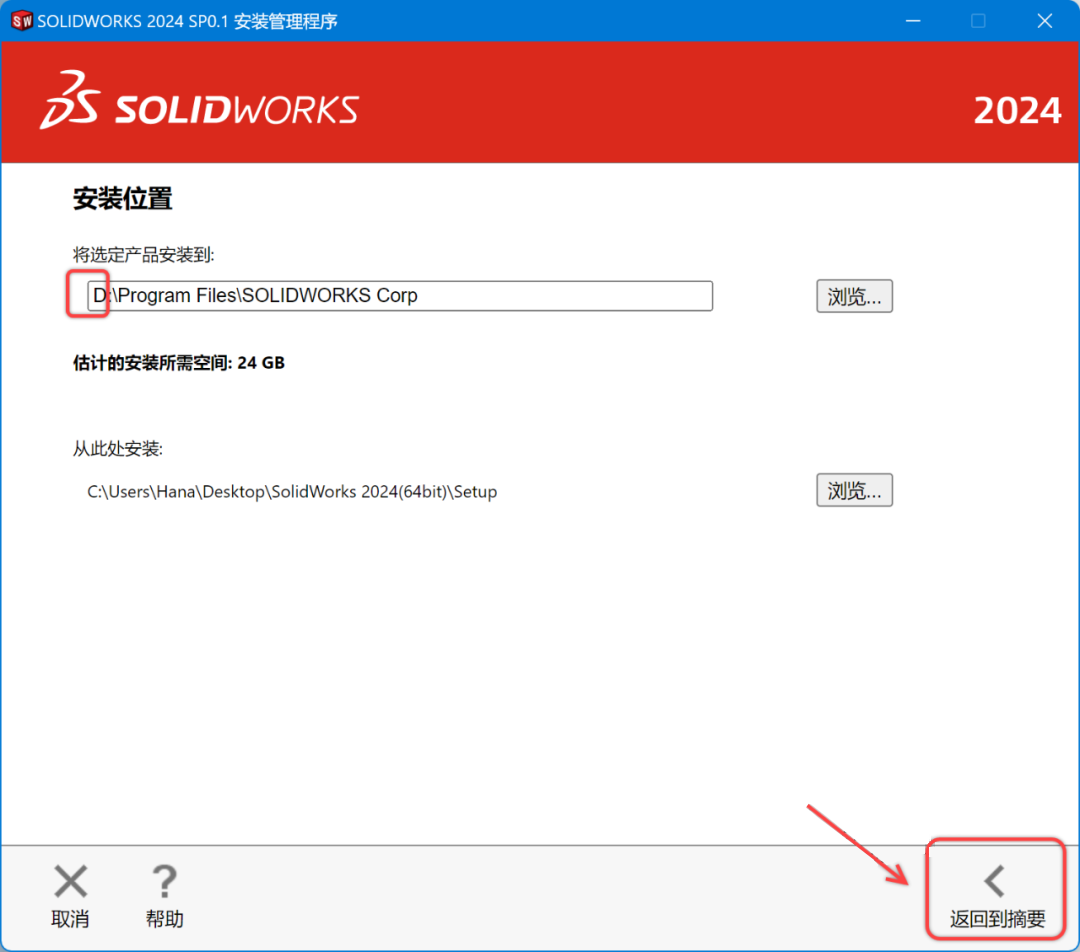
Task: Click the SOLIDWORKS title bar app icon
Action: (21, 21)
